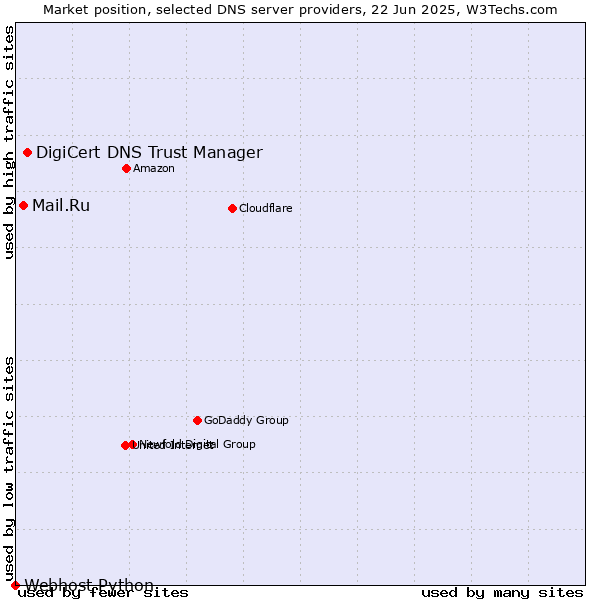The width and height of the screenshot is (600, 600).
Task: Click the 'used by fewer sites' axis label
Action: pyautogui.click(x=103, y=593)
